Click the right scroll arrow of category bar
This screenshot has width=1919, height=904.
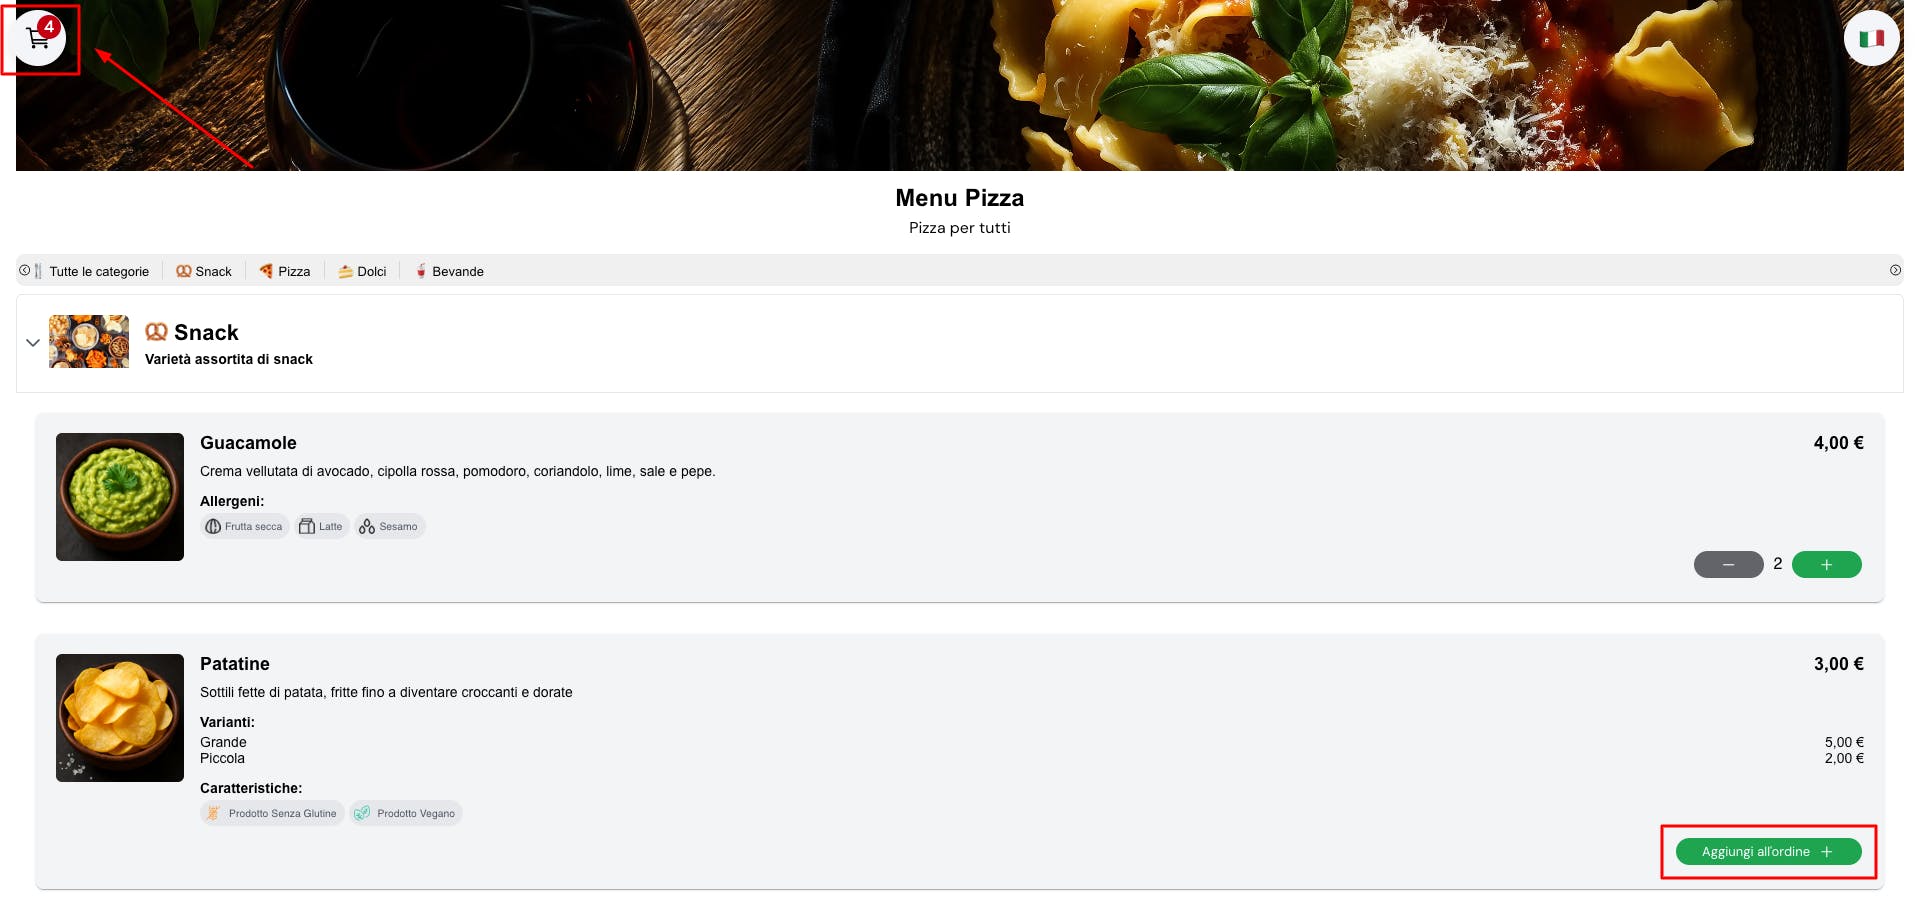(x=1895, y=270)
